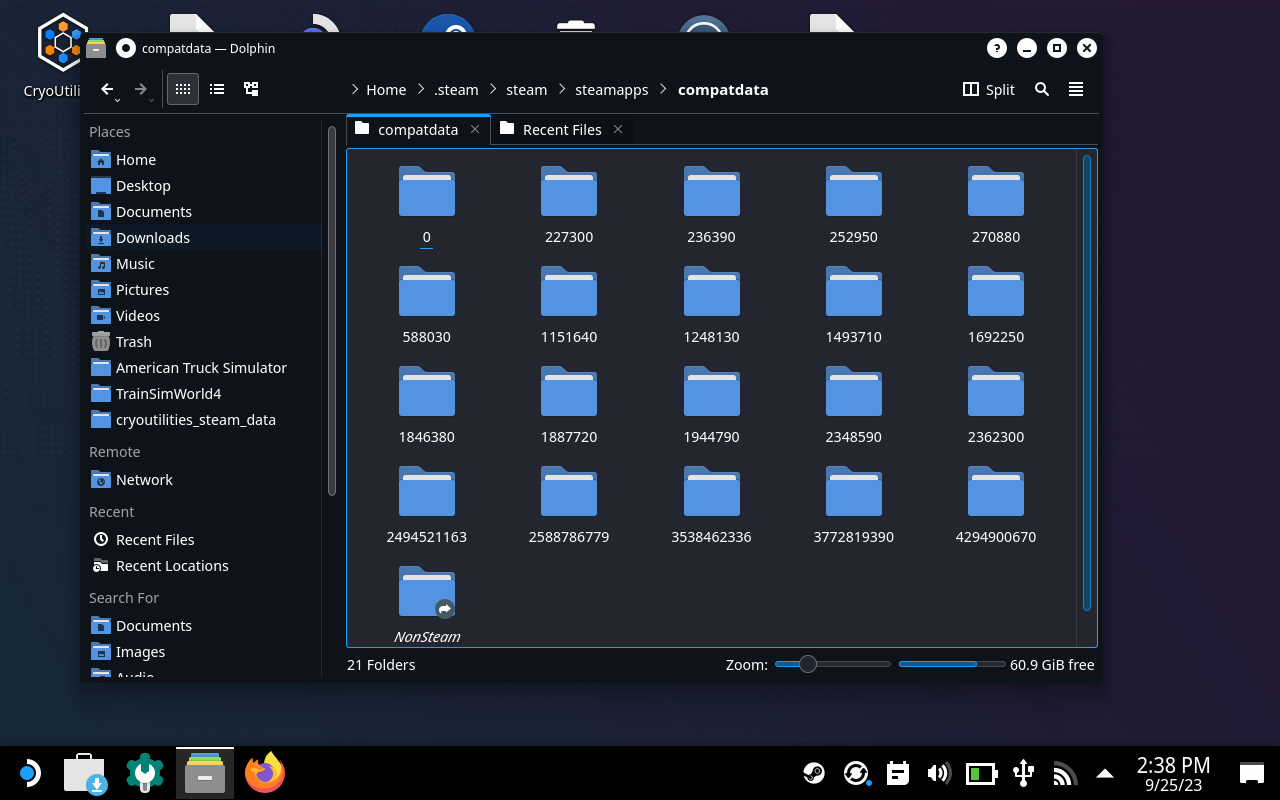Open the Search magnifier icon
Screen dimensions: 1280x800
(1041, 89)
